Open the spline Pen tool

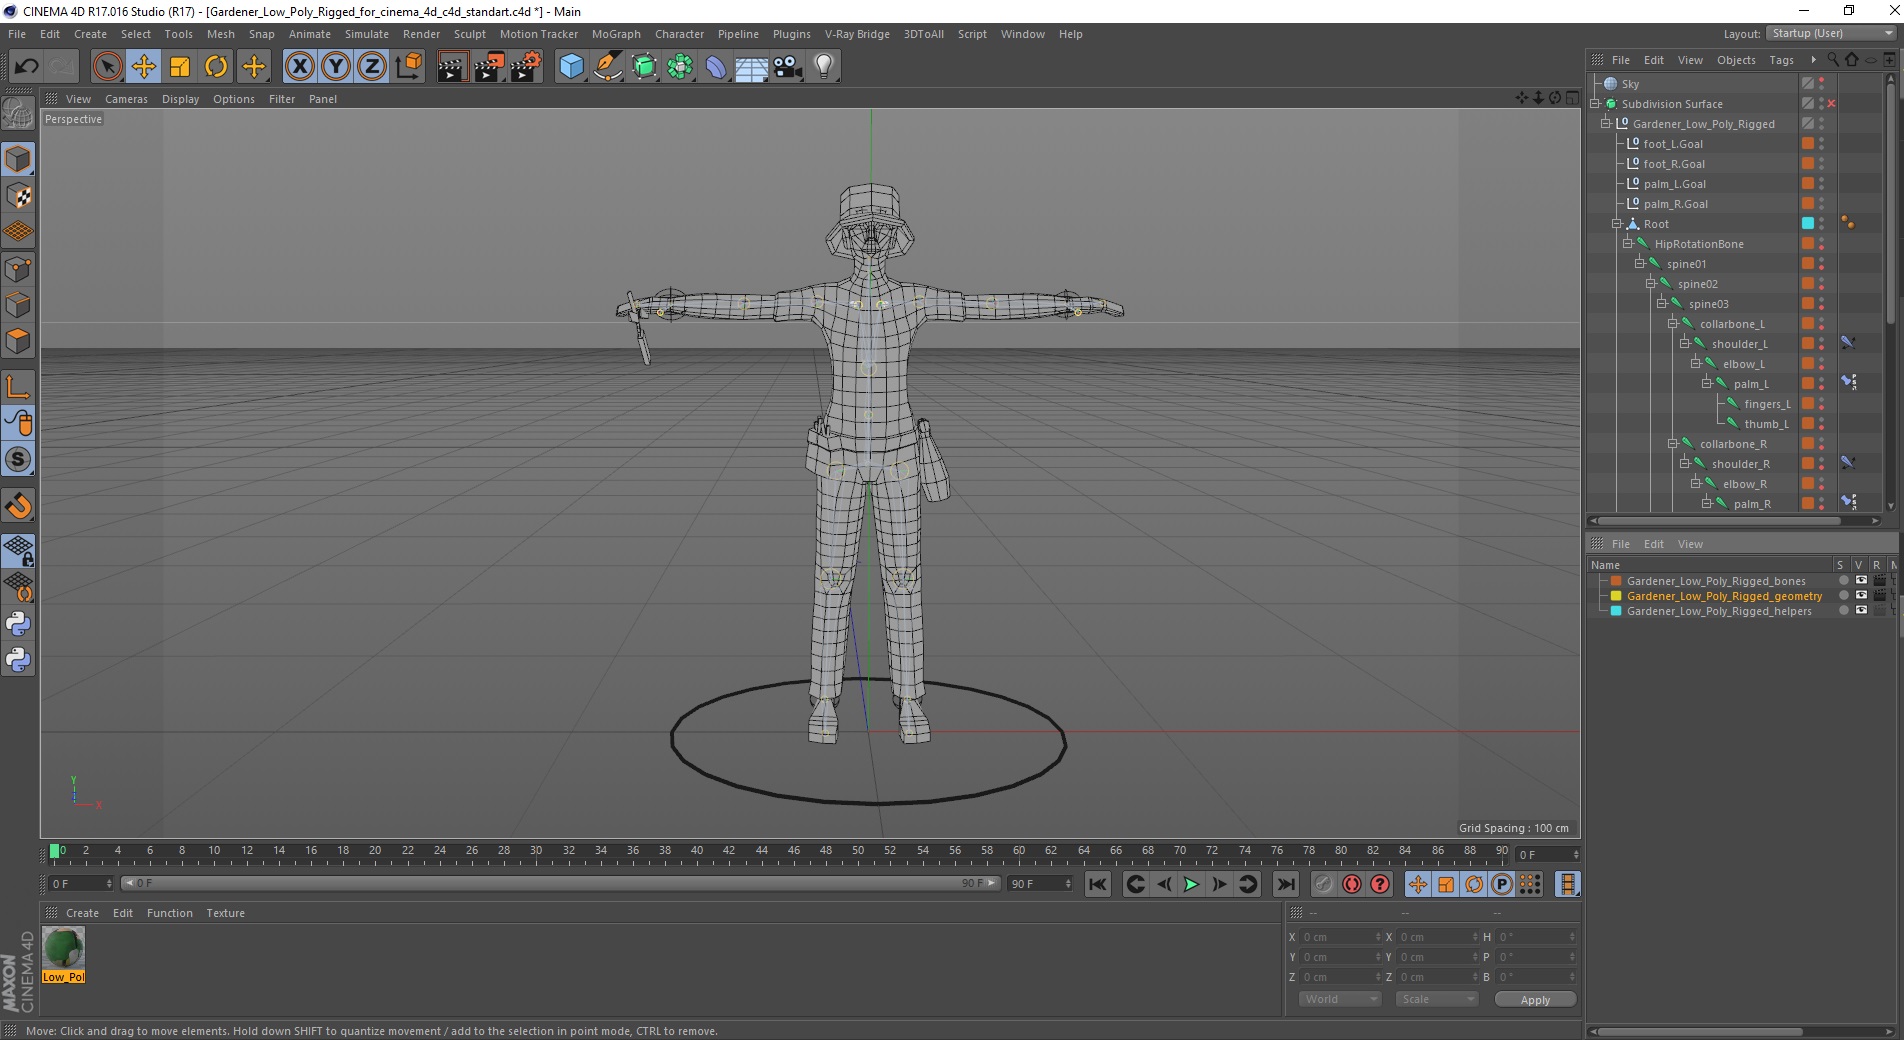click(x=607, y=67)
